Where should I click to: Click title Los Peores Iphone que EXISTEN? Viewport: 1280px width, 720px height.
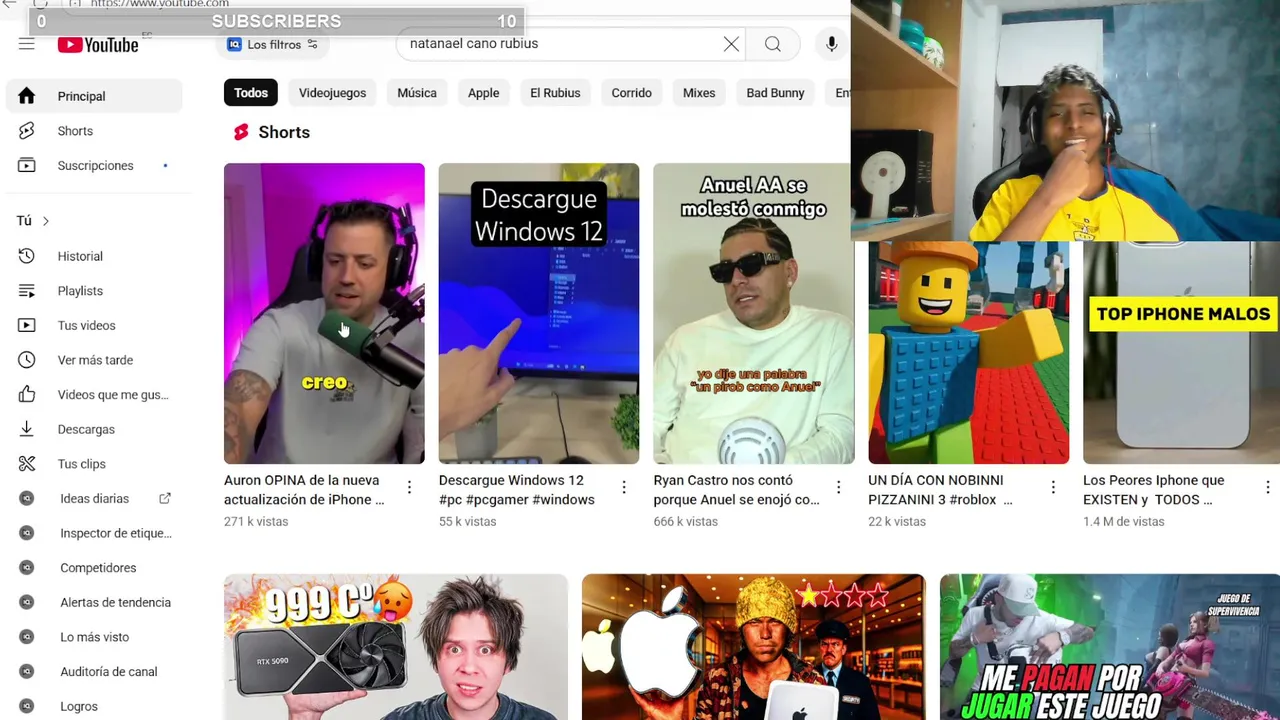(1154, 490)
